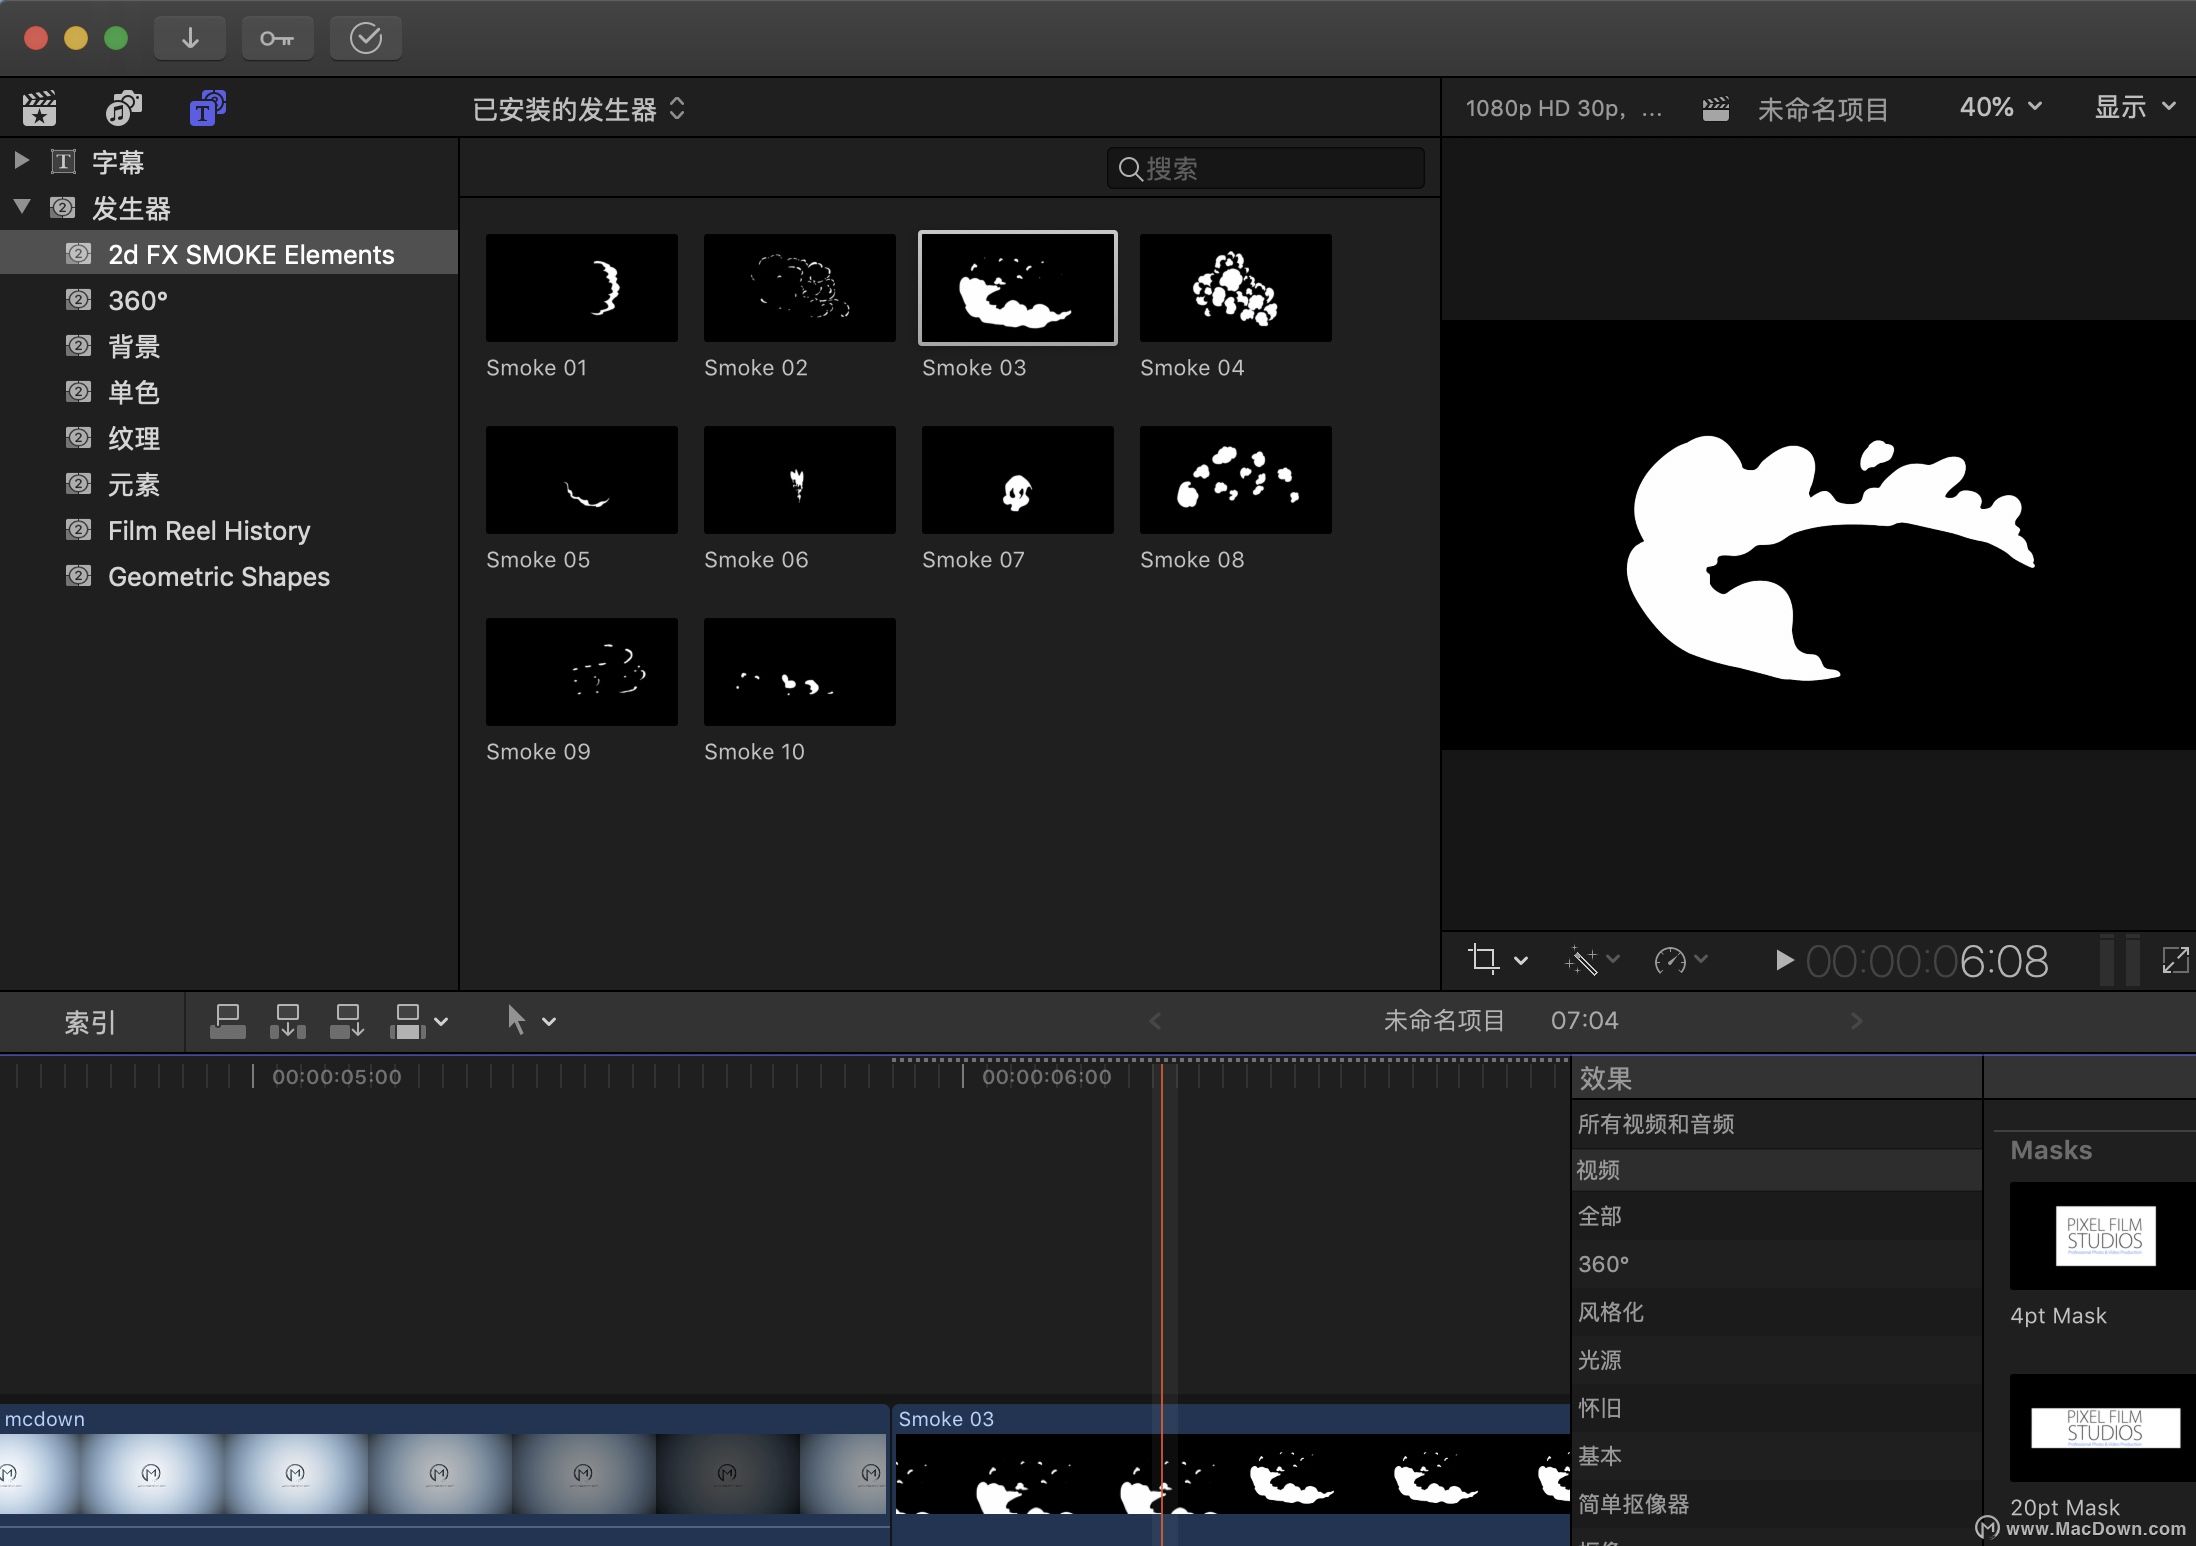Play the viewer with play button
The image size is (2196, 1546).
point(1783,961)
